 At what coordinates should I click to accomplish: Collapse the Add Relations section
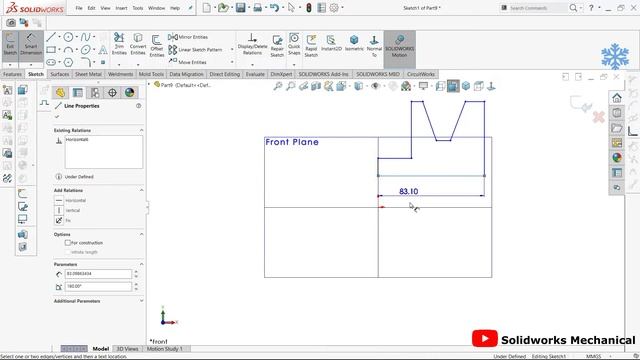pos(141,190)
